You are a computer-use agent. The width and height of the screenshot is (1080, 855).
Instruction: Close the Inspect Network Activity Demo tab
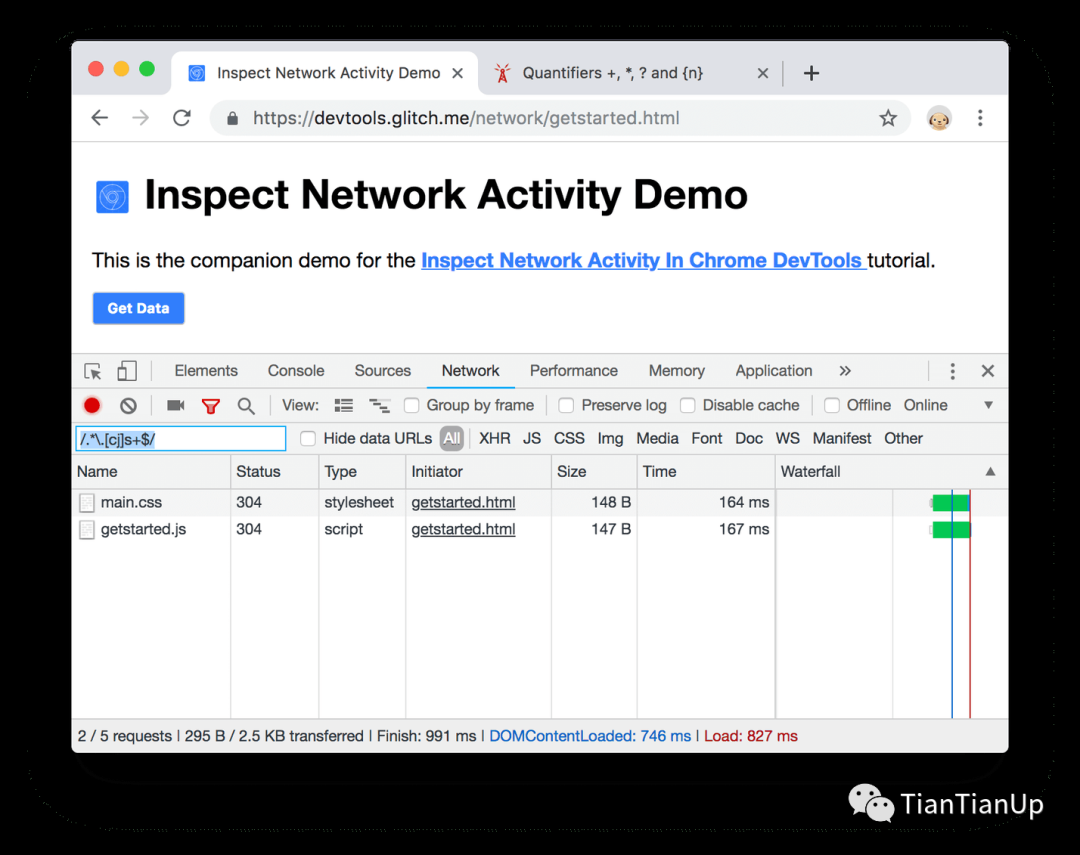tap(457, 73)
